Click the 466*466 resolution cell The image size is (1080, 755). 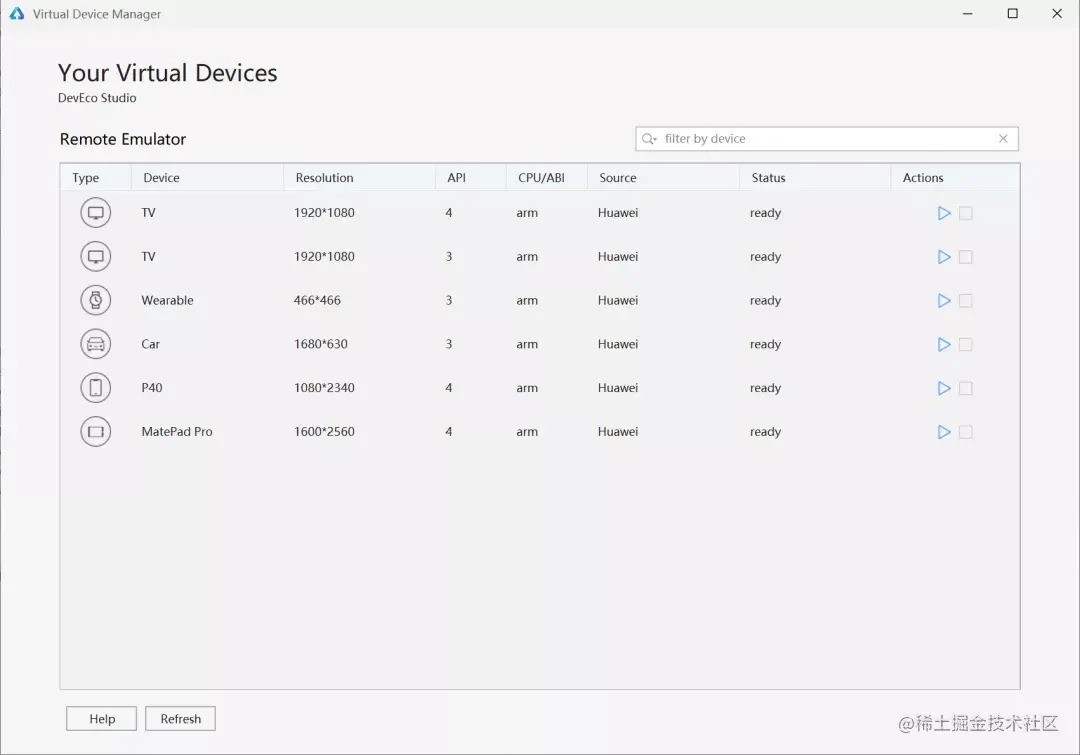317,300
